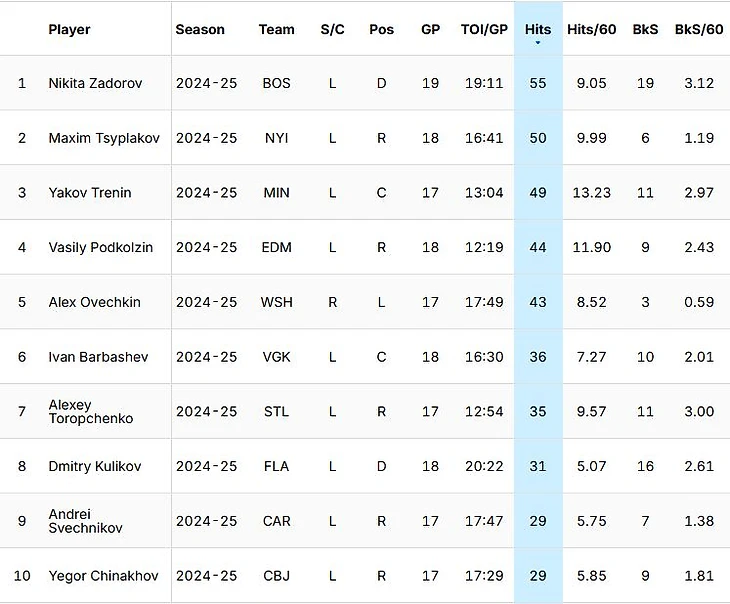Open Alex Ovechkin player profile

[95, 302]
